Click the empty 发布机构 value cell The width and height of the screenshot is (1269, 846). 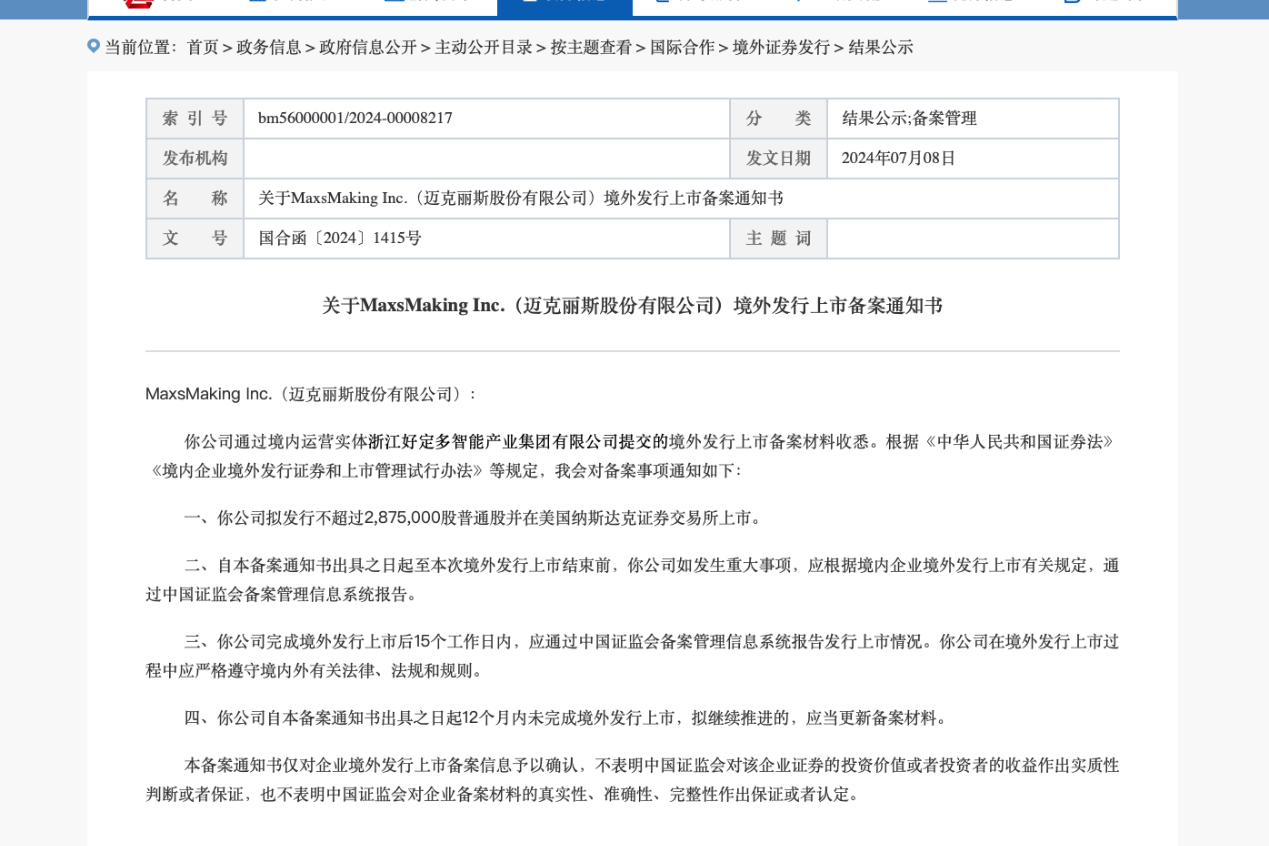point(486,158)
